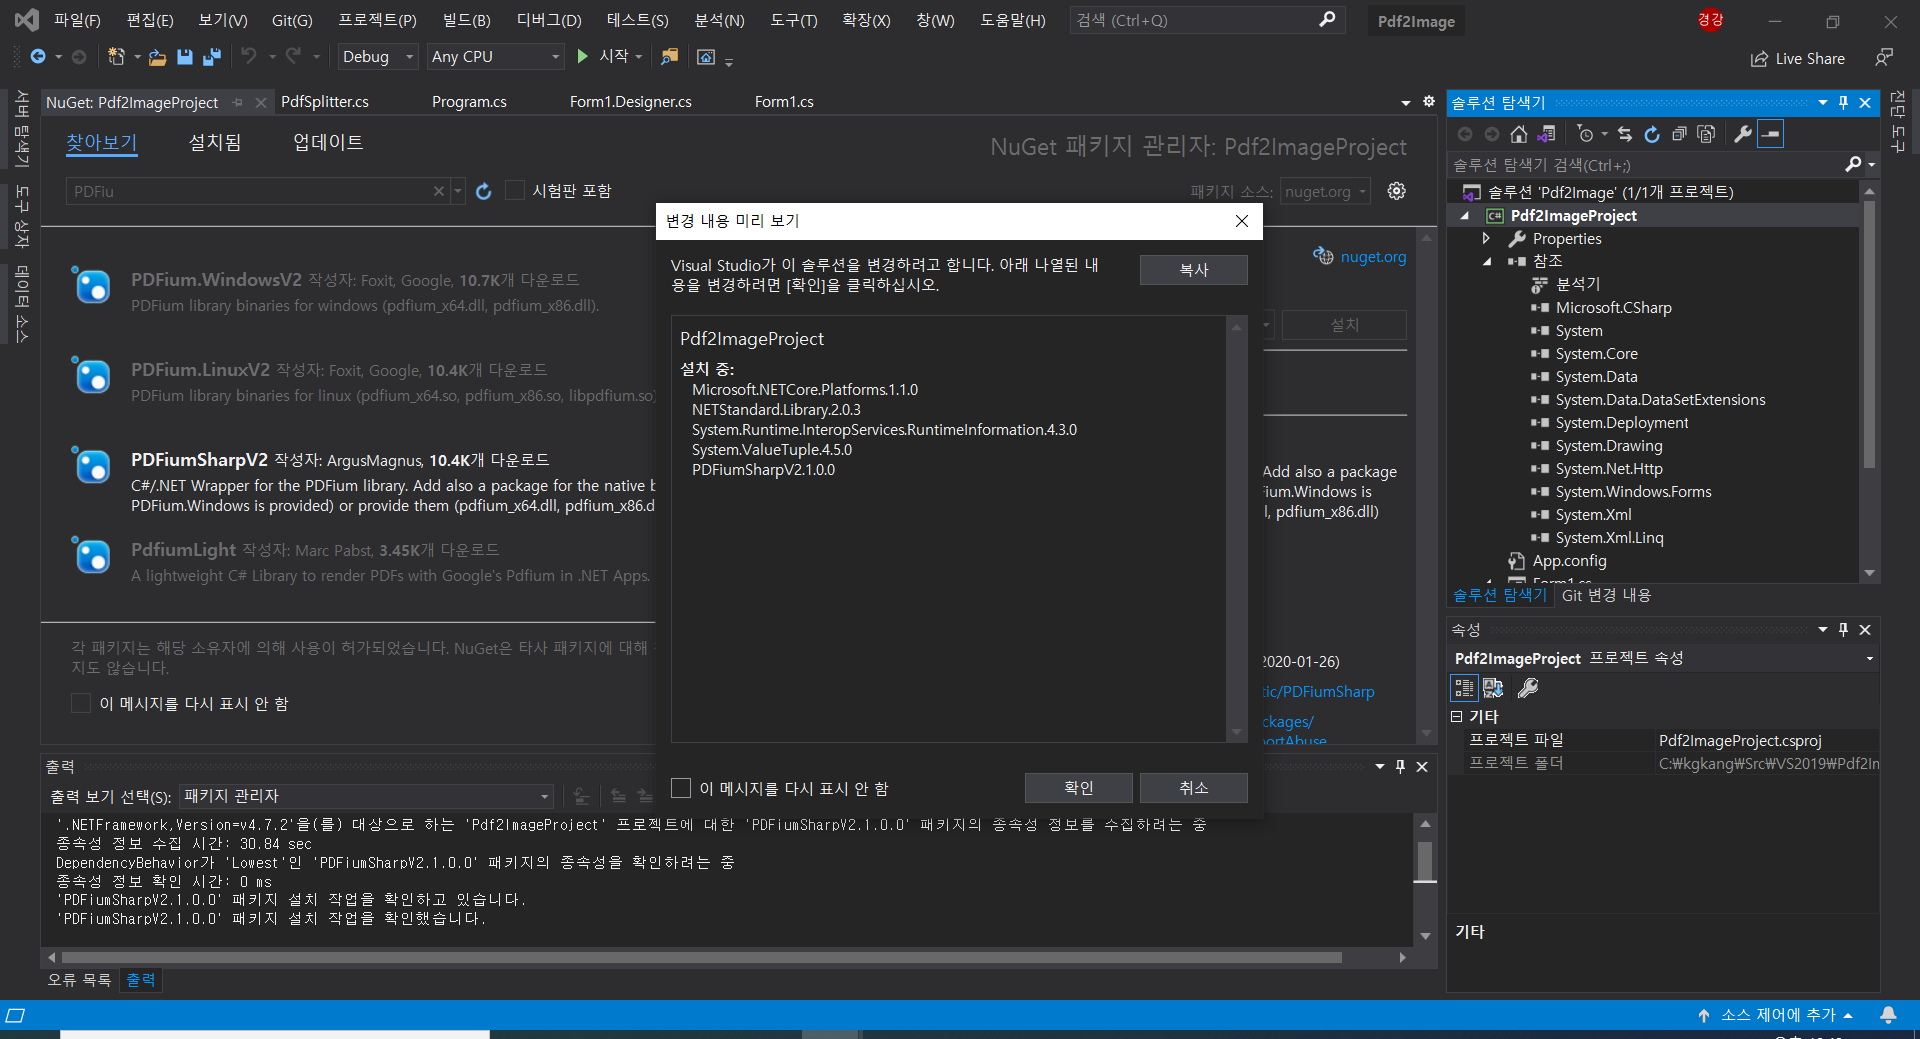Click the 복사 Copy button

tap(1193, 270)
